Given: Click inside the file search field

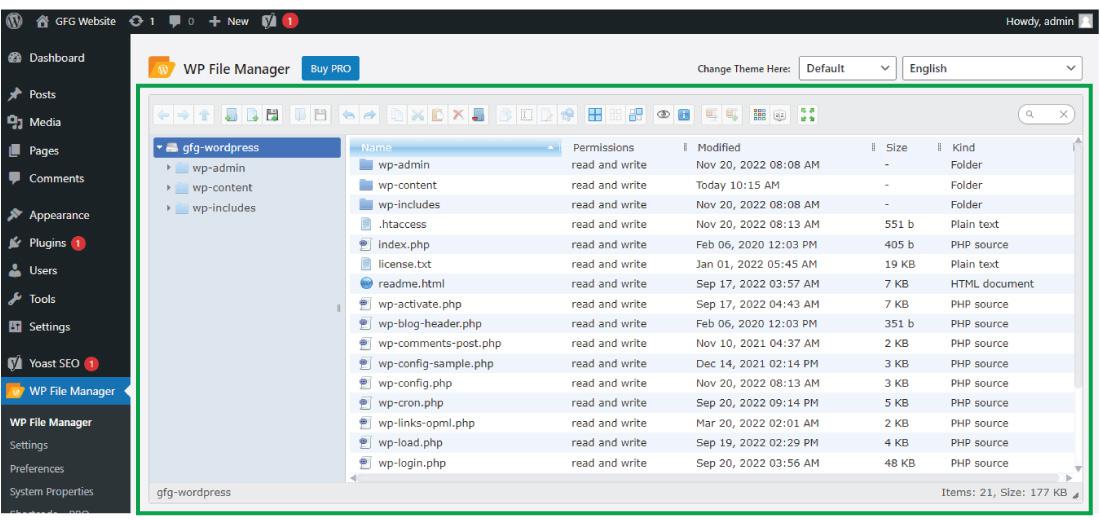Looking at the screenshot, I should point(1046,114).
